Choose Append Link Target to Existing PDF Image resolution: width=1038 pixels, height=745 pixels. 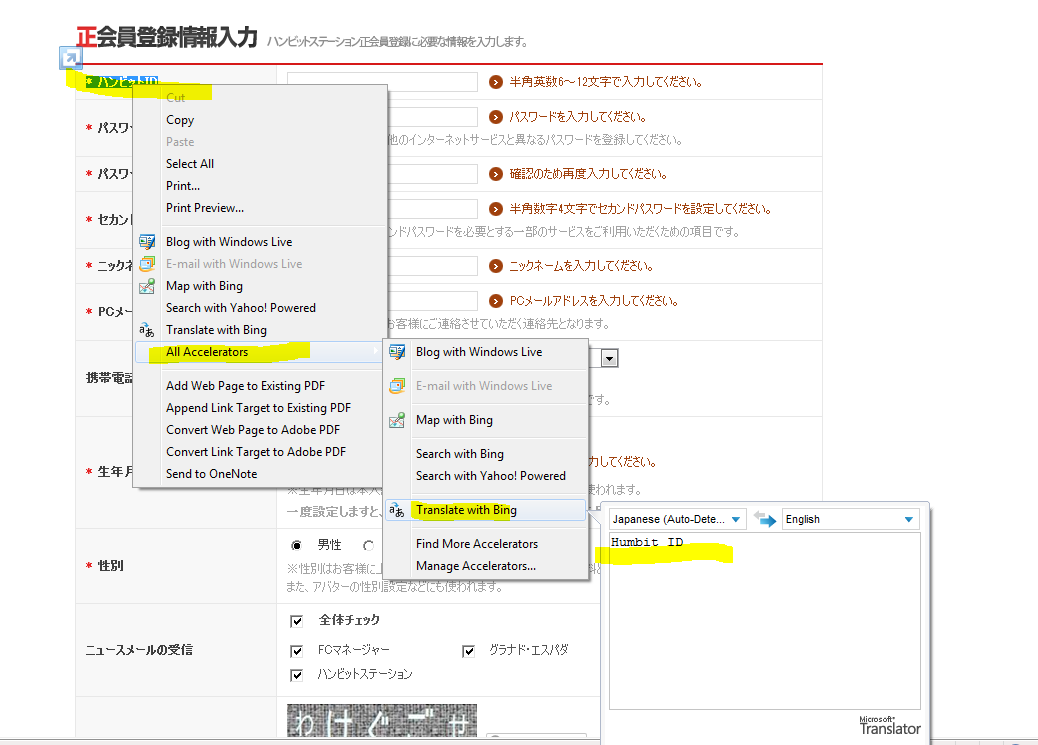[258, 408]
